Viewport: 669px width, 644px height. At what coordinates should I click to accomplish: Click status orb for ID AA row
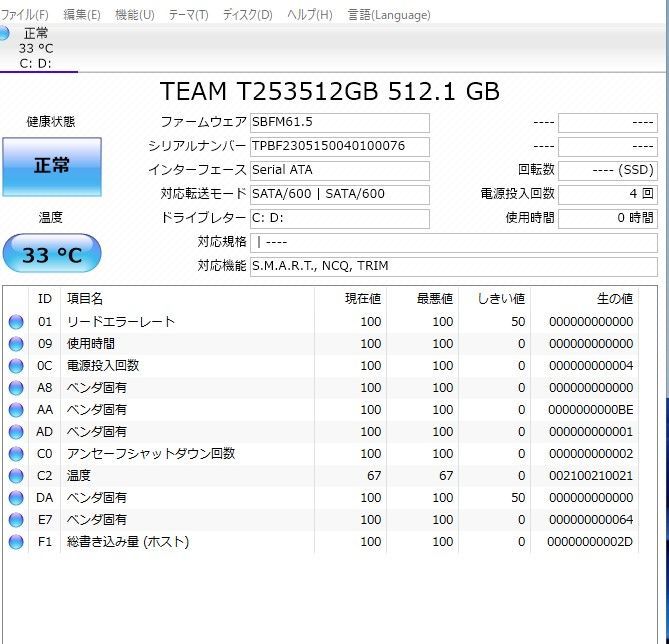click(x=16, y=410)
